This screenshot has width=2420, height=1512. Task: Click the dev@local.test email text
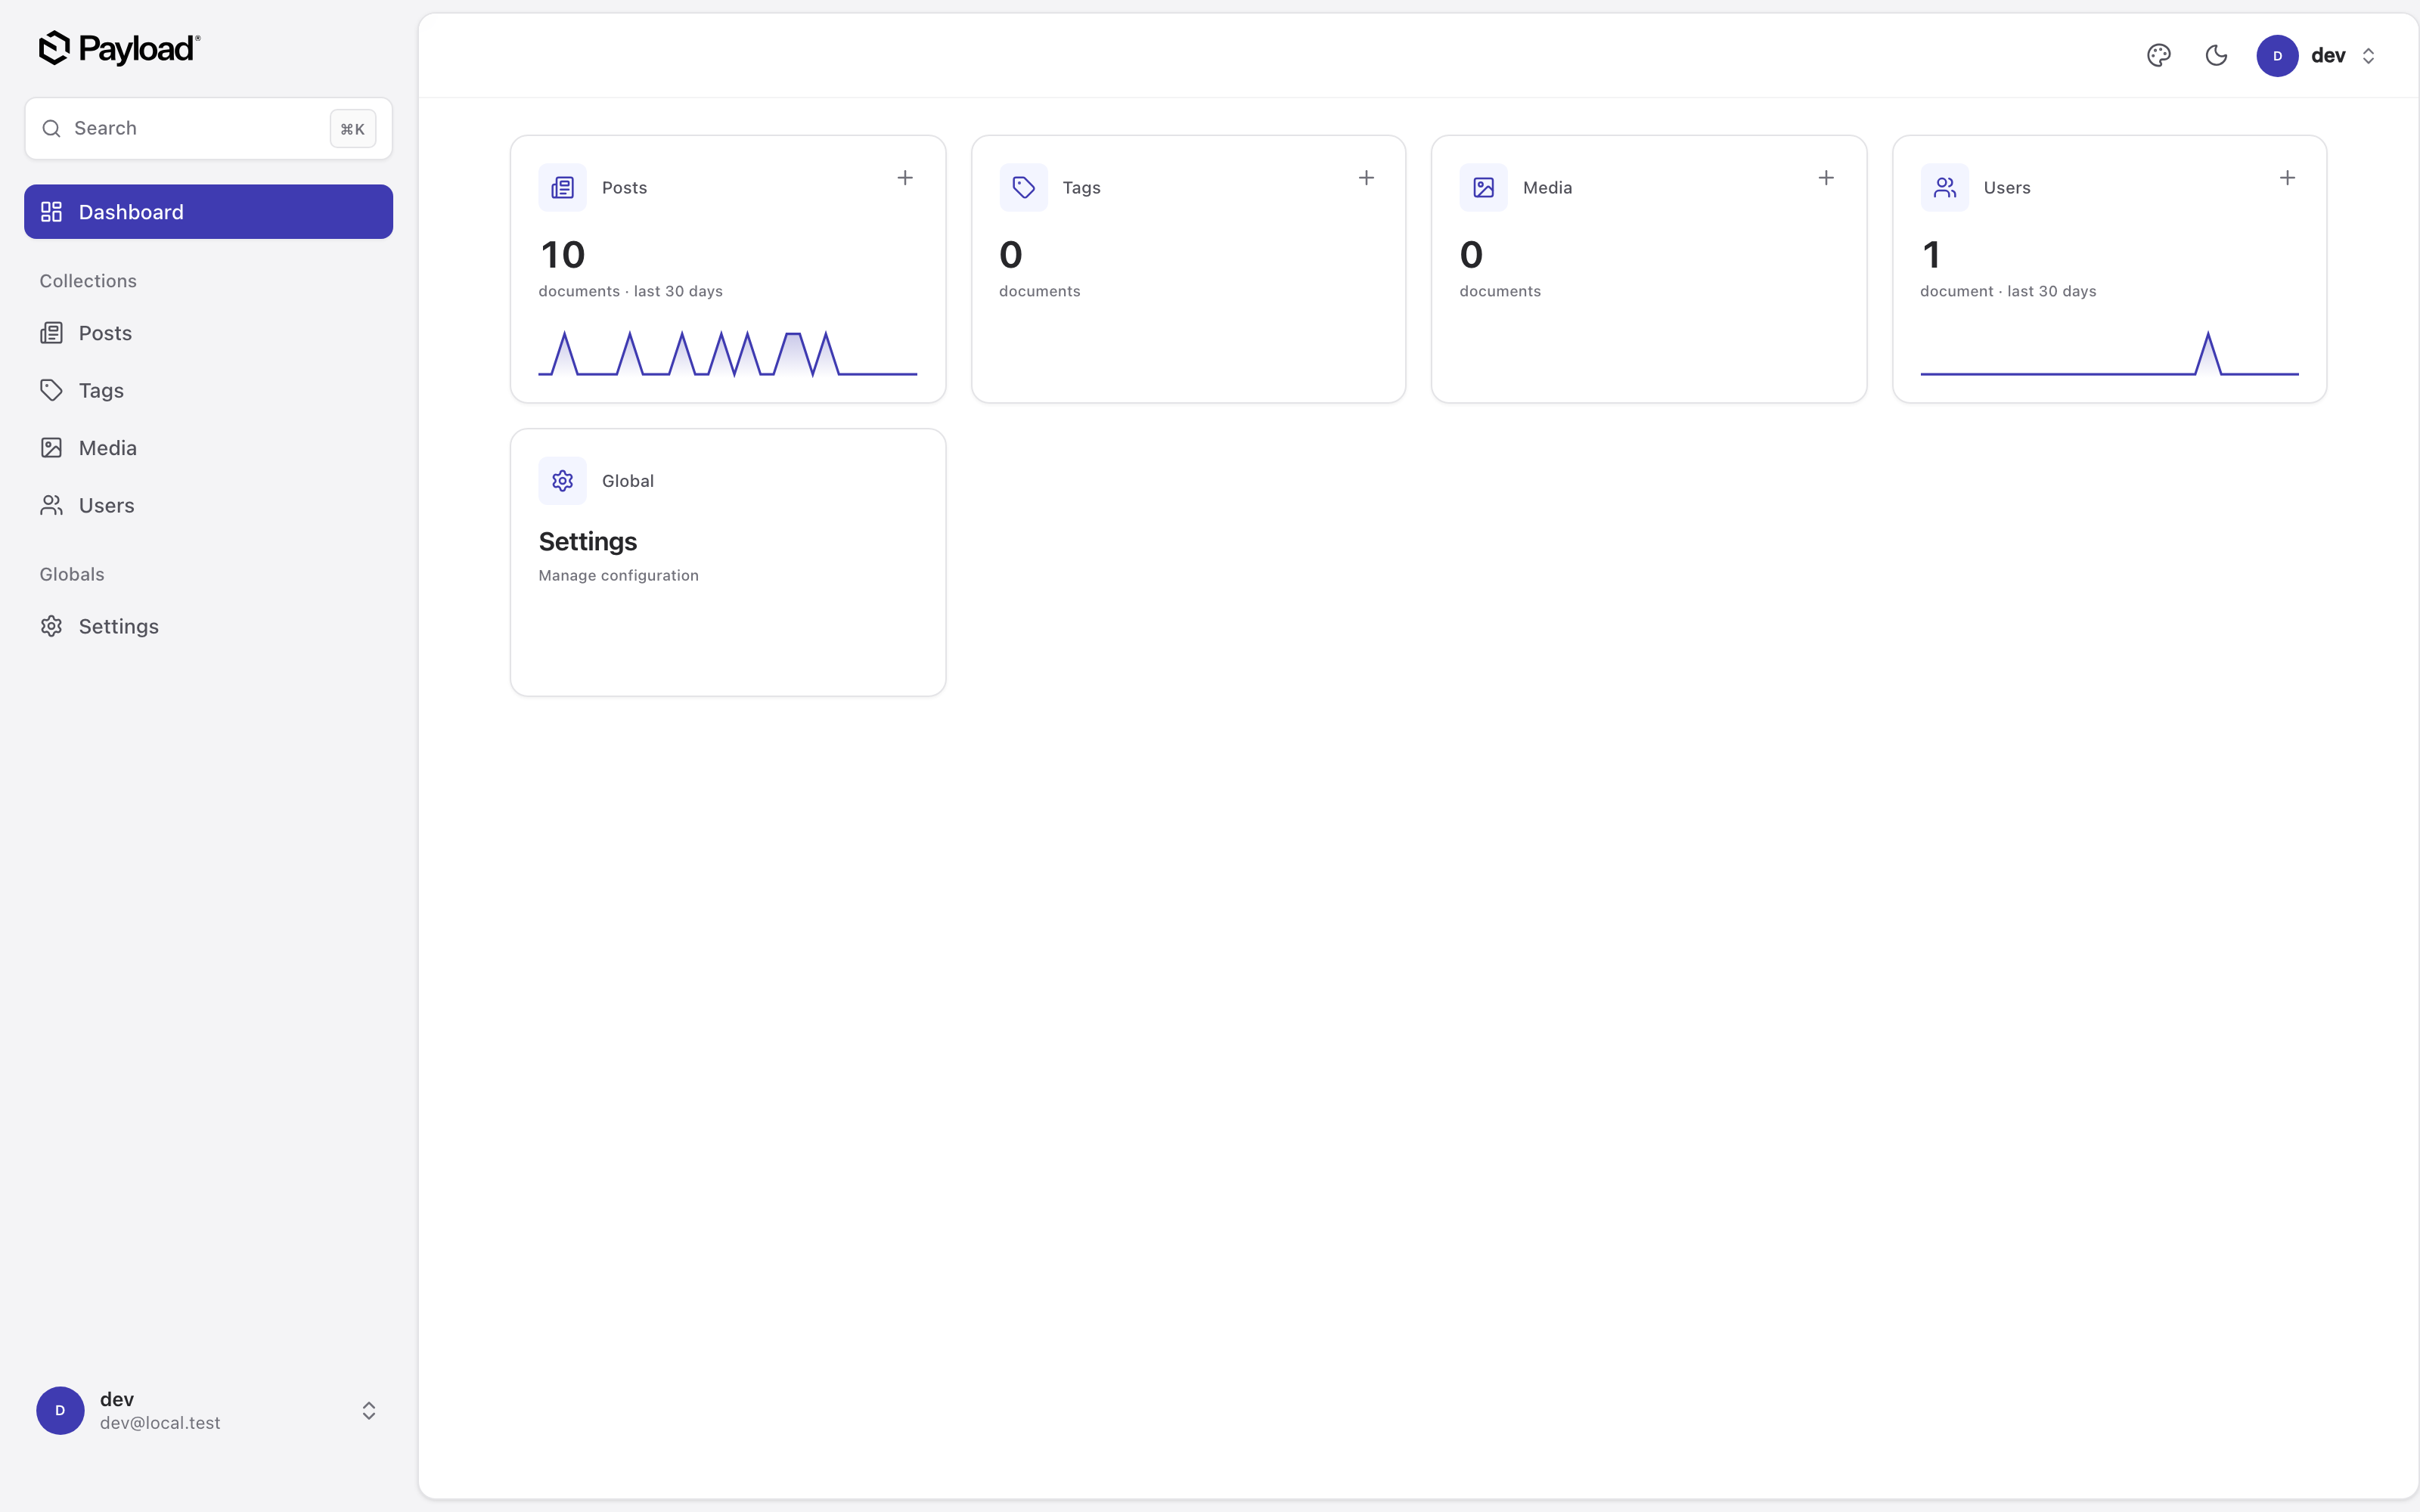pyautogui.click(x=160, y=1423)
